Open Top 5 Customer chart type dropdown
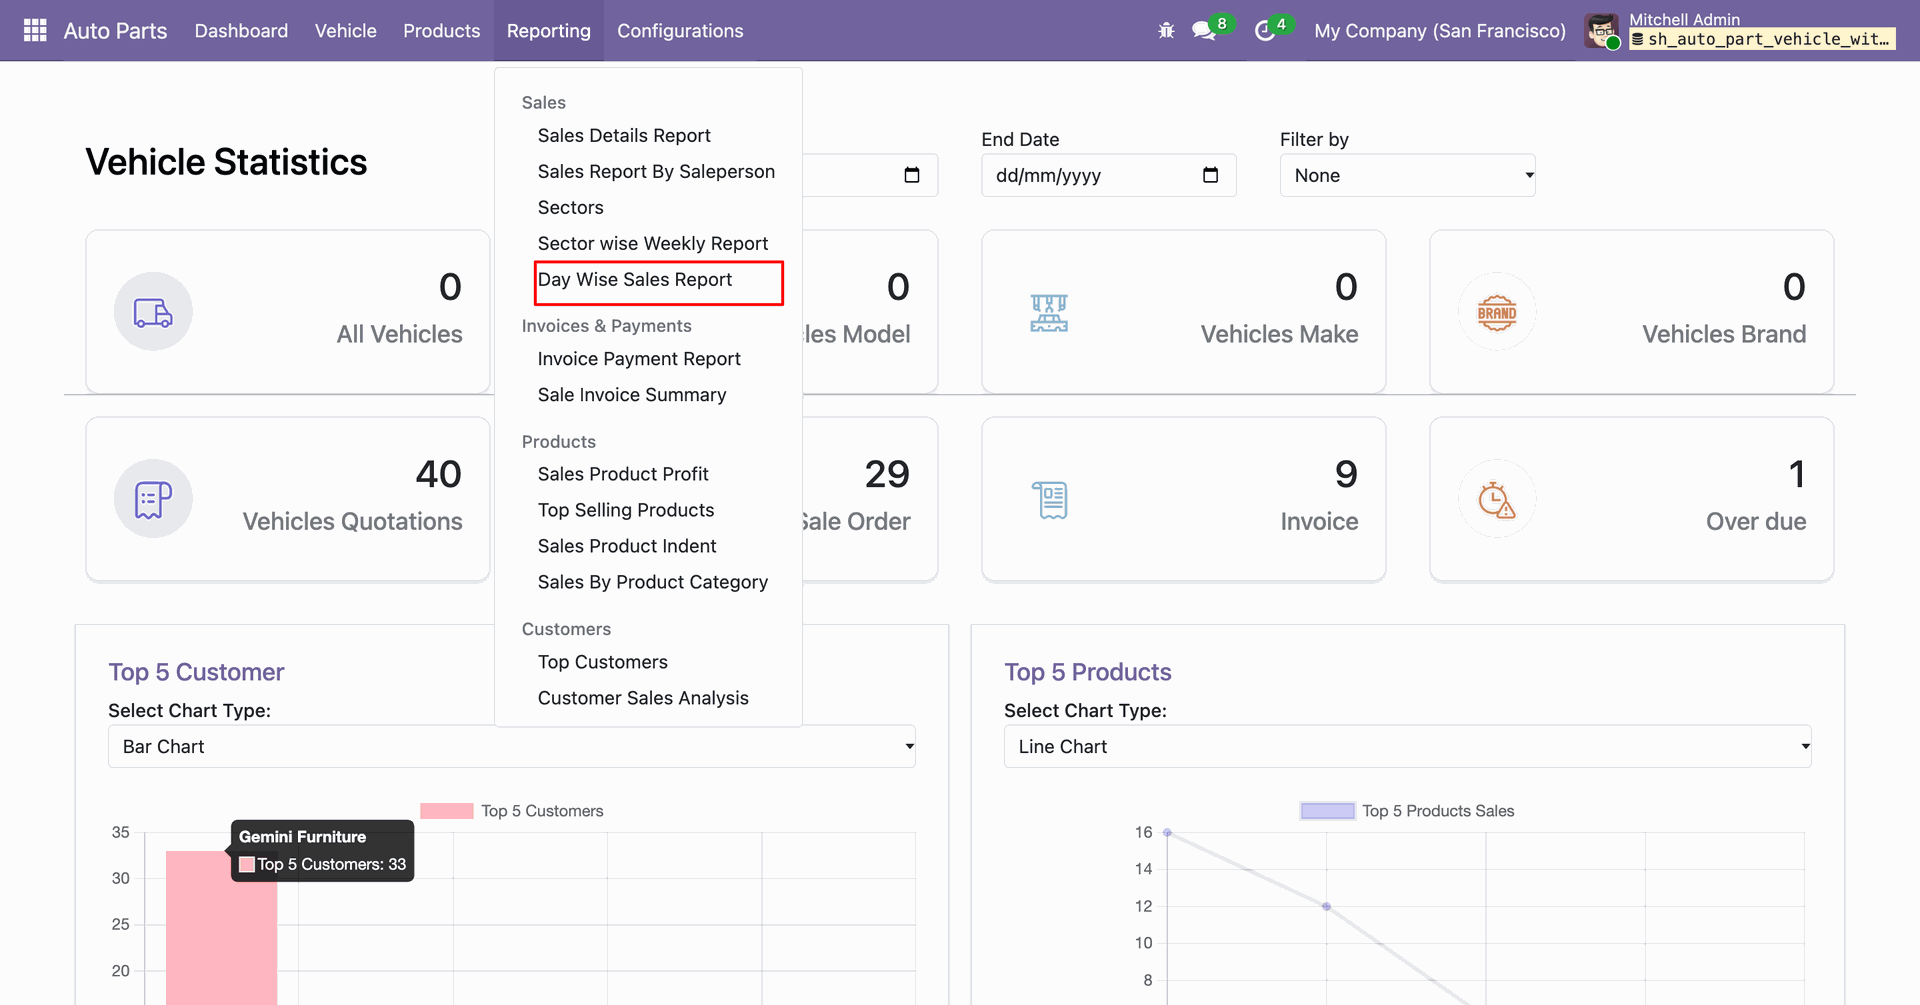Screen dimensions: 1920x1005 pos(512,747)
